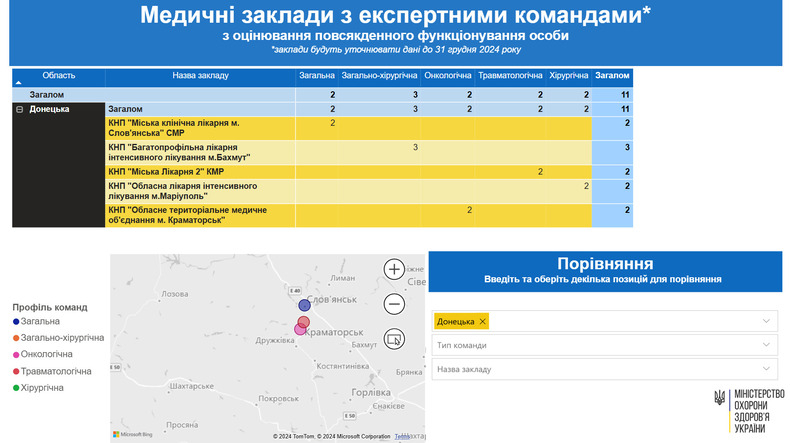Click the Лозова city label on map

pos(175,294)
